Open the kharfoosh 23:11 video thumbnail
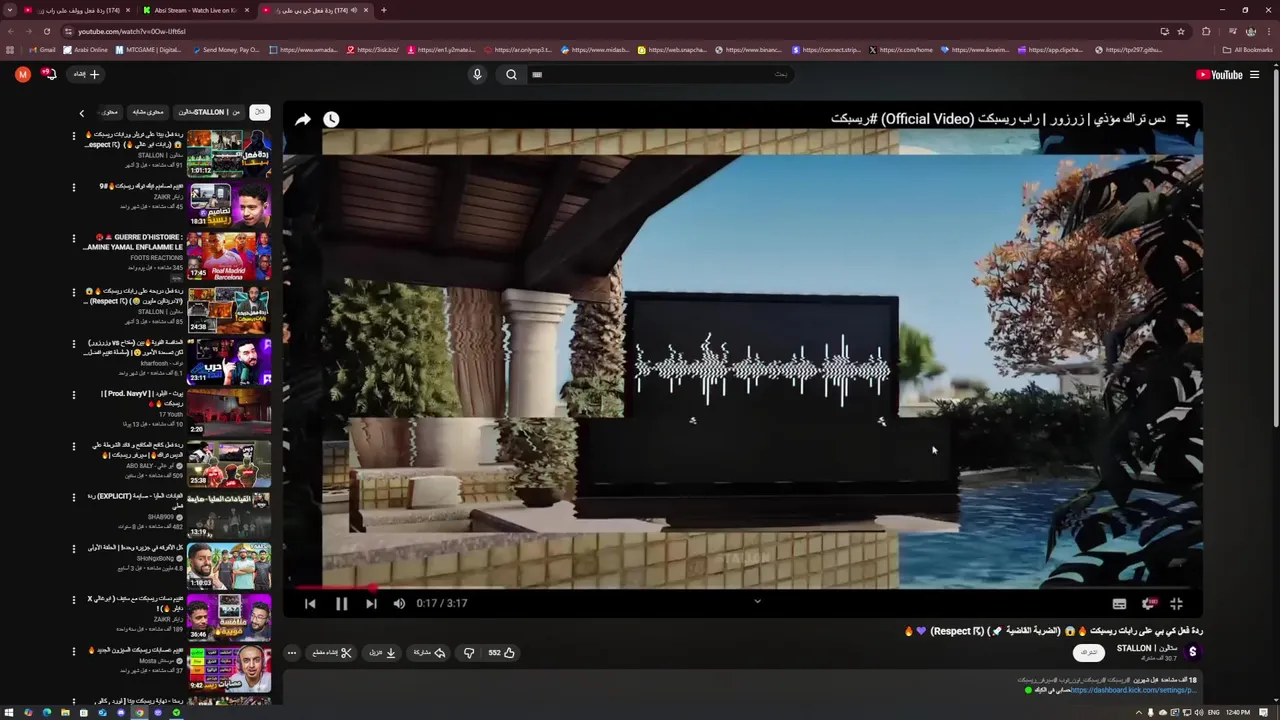Viewport: 1280px width, 720px height. [x=229, y=361]
